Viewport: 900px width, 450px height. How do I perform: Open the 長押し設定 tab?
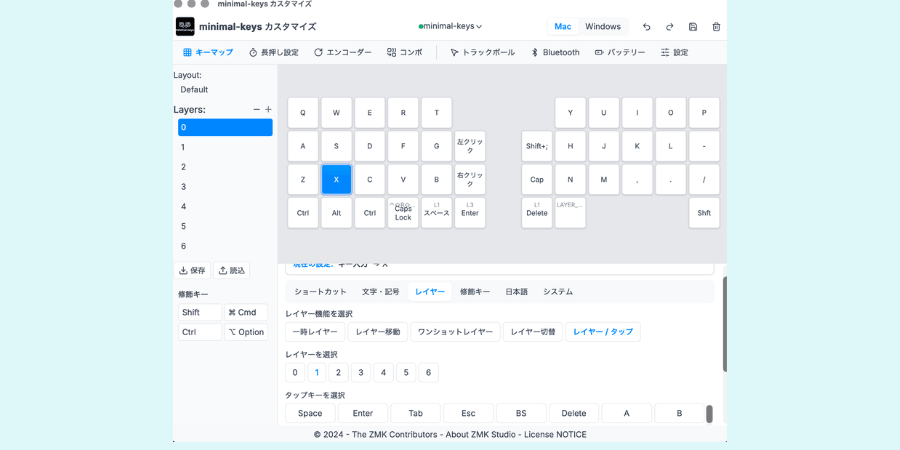[274, 52]
